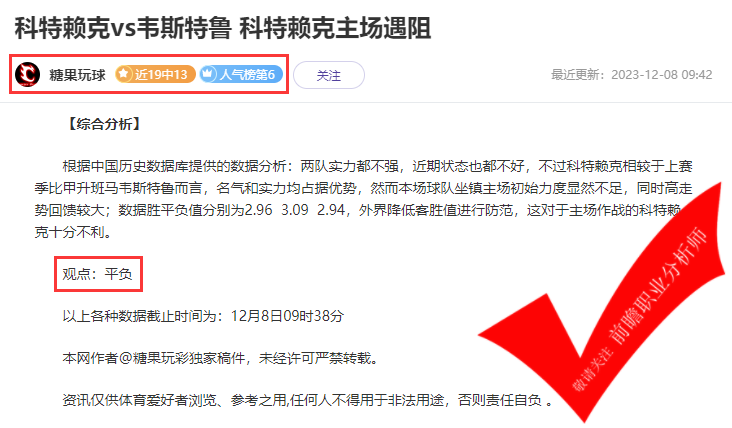Follow the author with 关注 button
This screenshot has height=428, width=732.
click(x=329, y=75)
